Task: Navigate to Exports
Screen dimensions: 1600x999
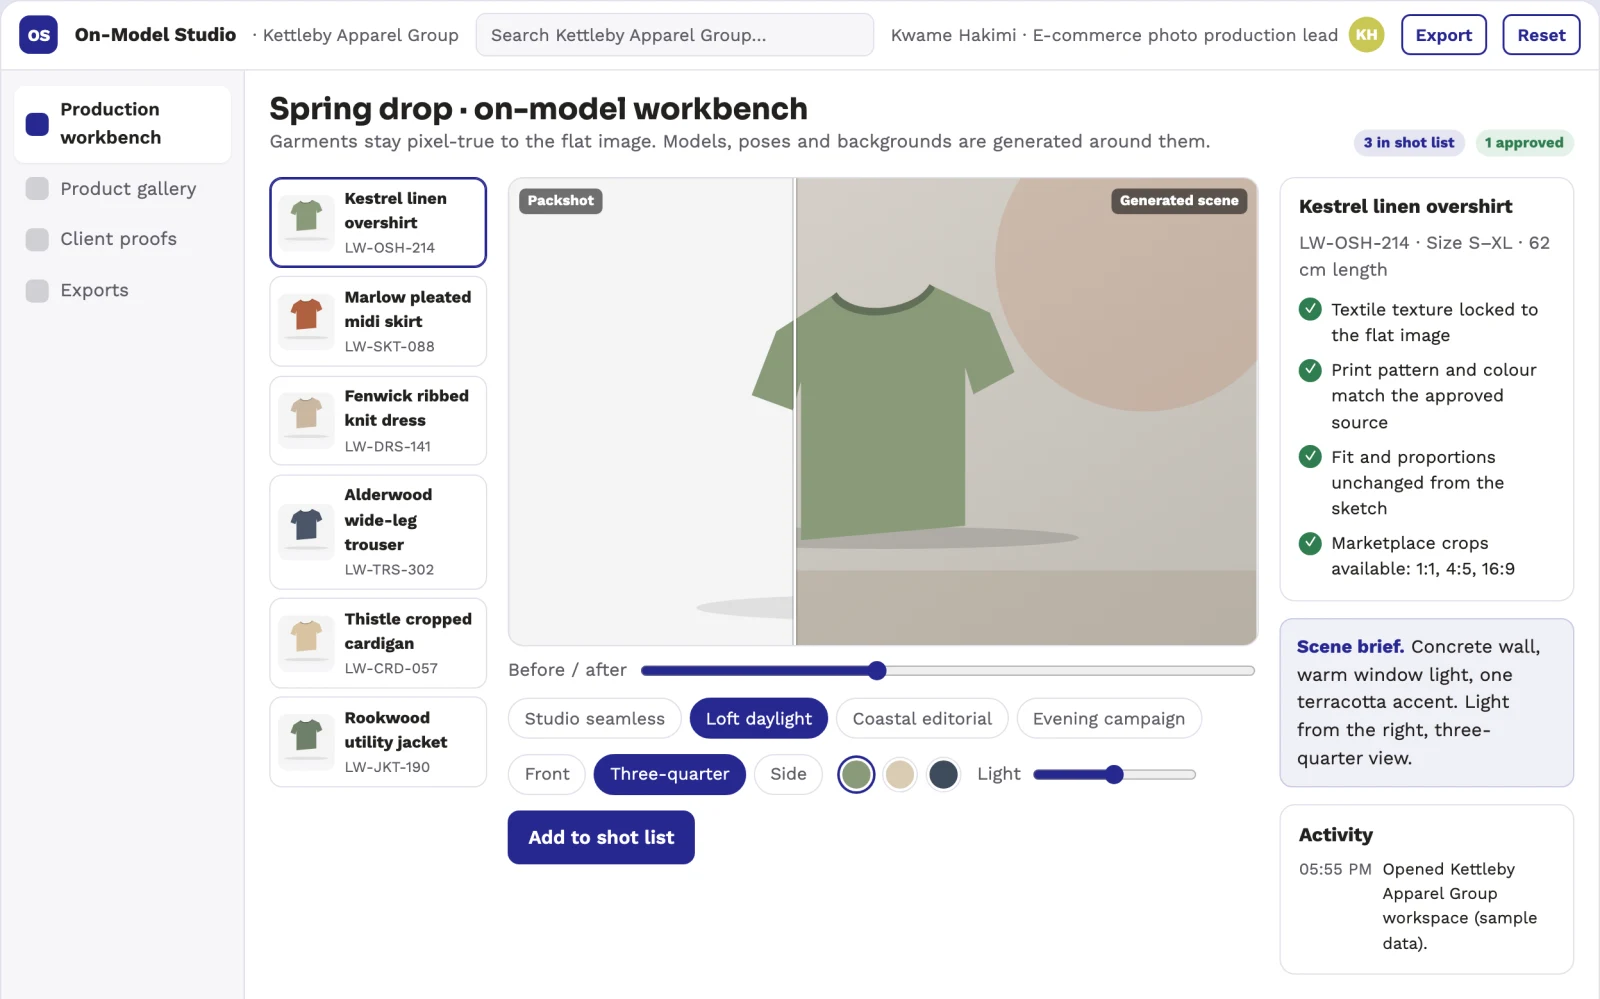Action: click(123, 291)
